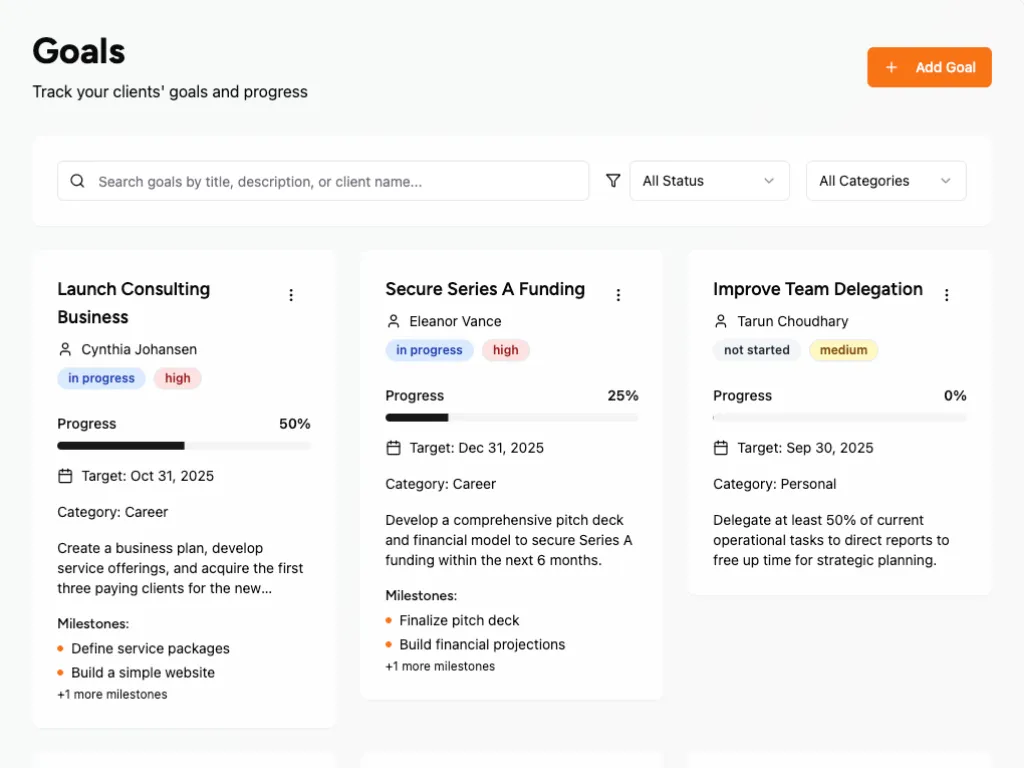
Task: Click person icon next to Tarun Choudhary
Action: 721,321
